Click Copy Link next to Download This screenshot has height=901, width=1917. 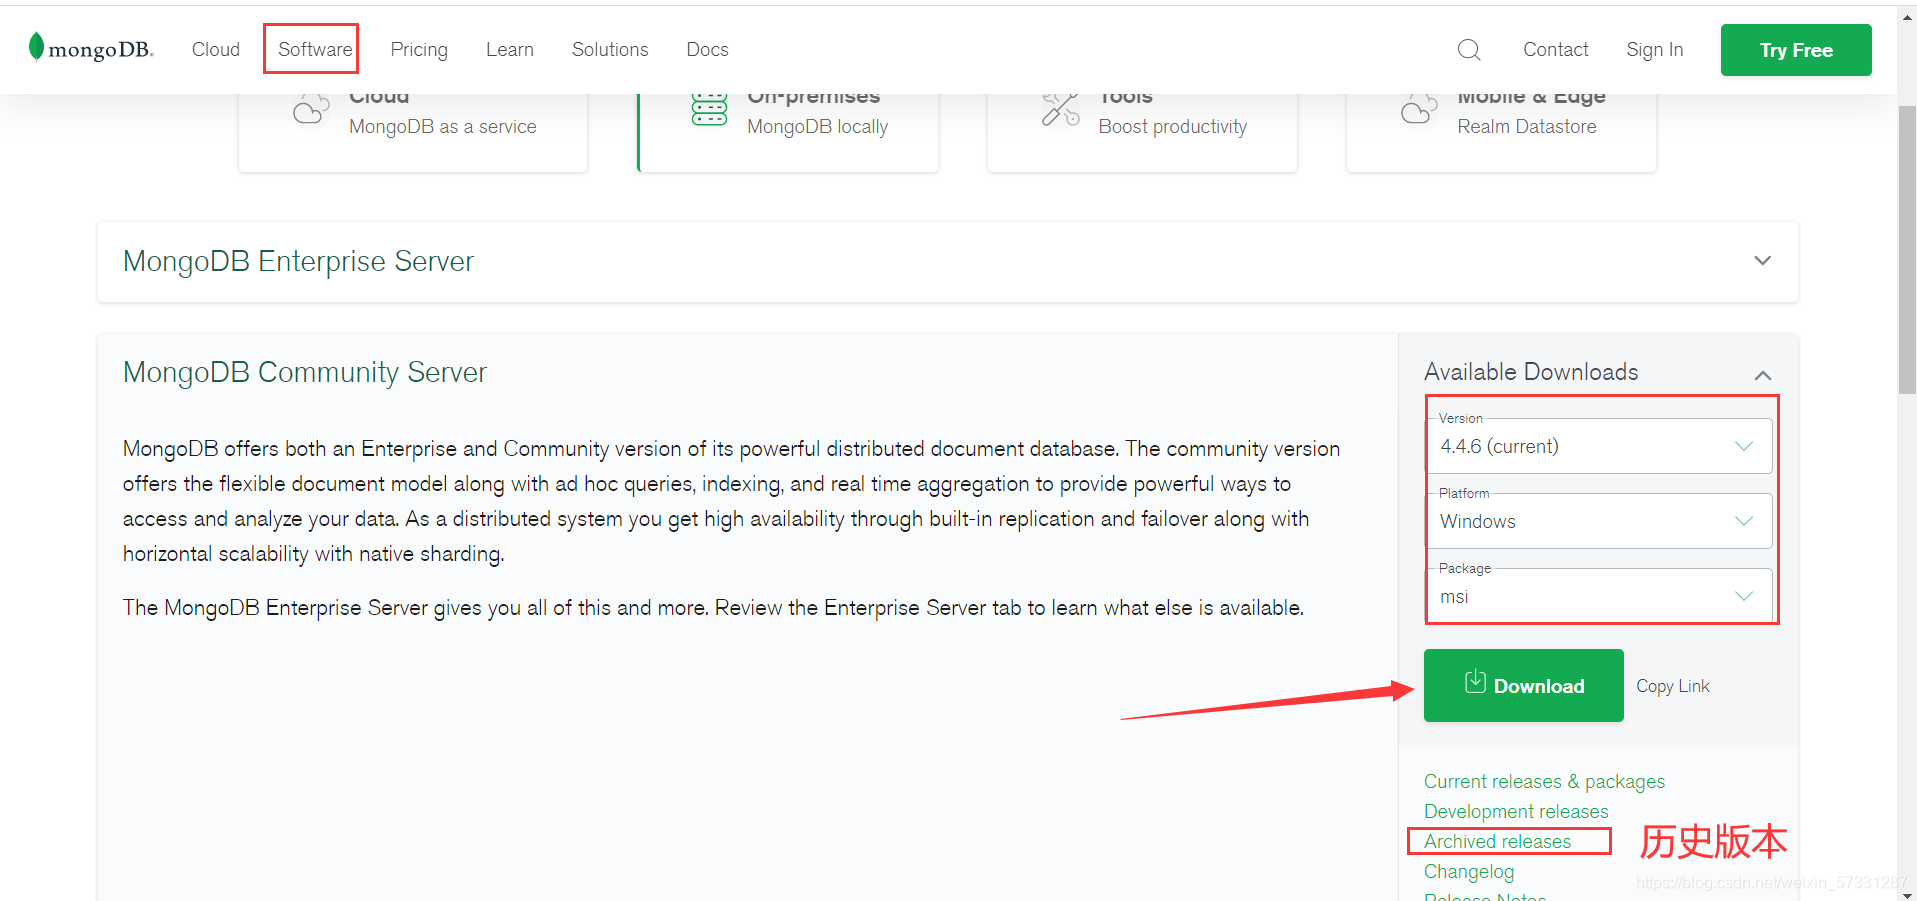click(1672, 686)
